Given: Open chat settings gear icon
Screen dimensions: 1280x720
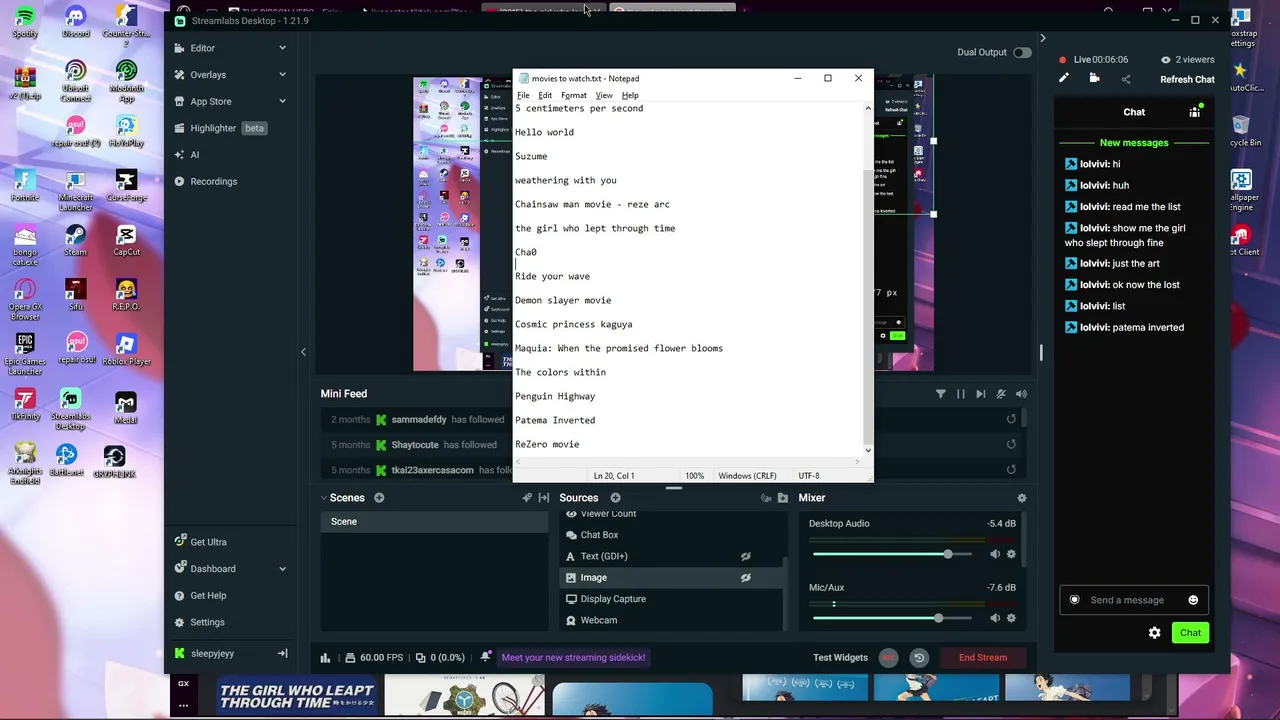Looking at the screenshot, I should pos(1155,633).
